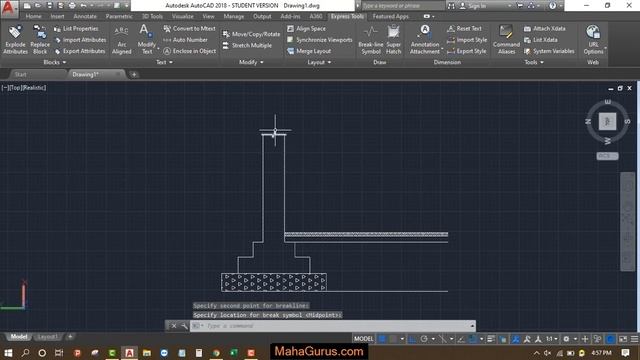Open the Featured Apps ribbon tab
The image size is (640, 360).
click(390, 16)
